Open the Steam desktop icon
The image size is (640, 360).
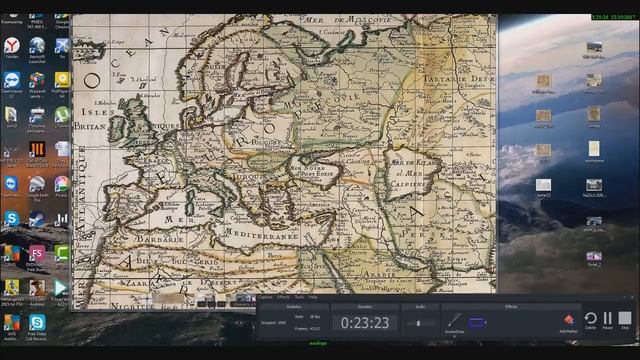point(37,219)
